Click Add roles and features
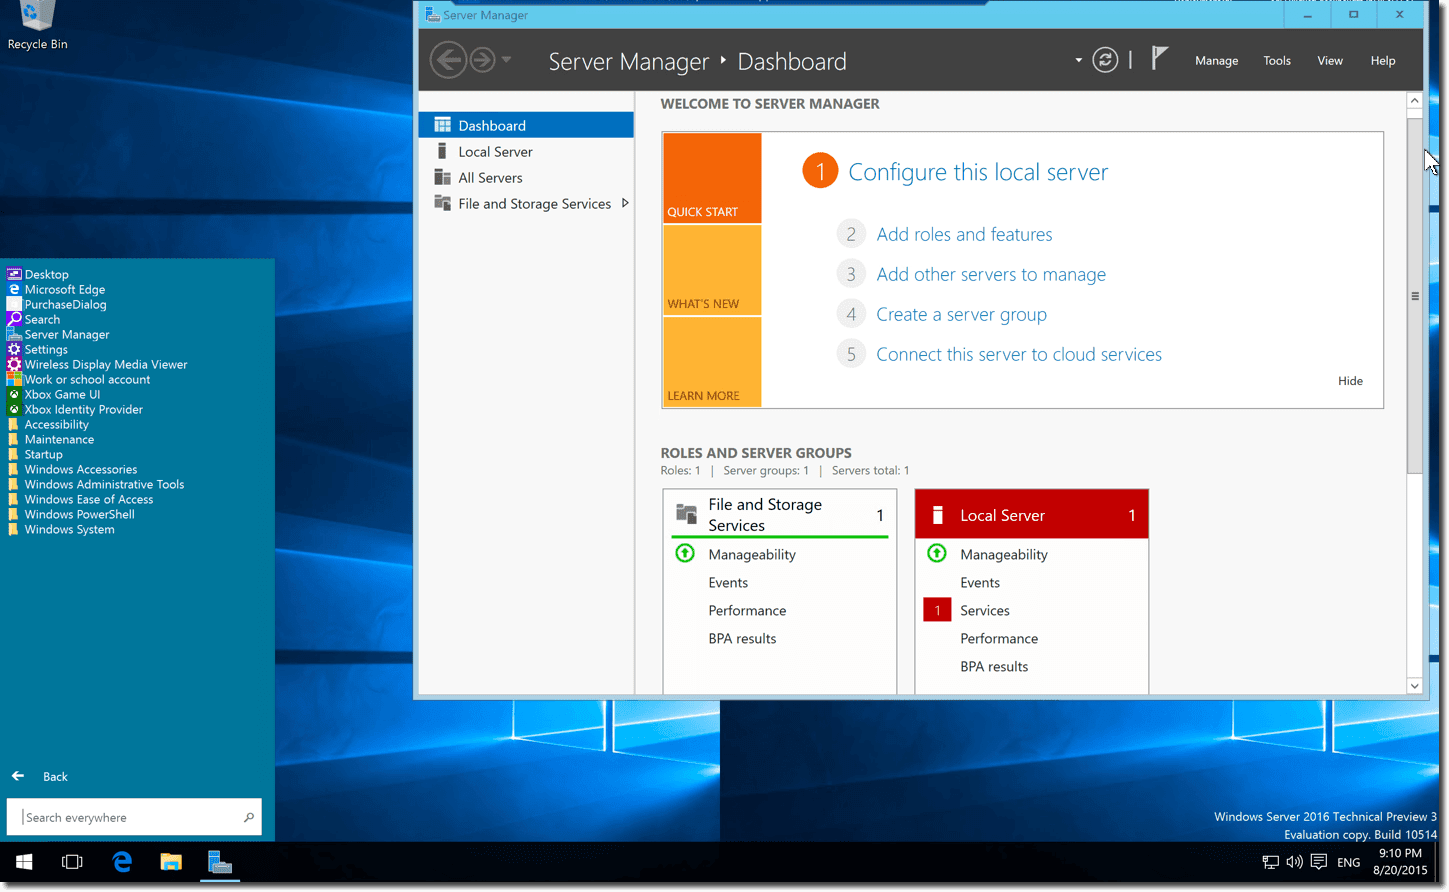Viewport: 1449px width, 892px height. pyautogui.click(x=963, y=234)
